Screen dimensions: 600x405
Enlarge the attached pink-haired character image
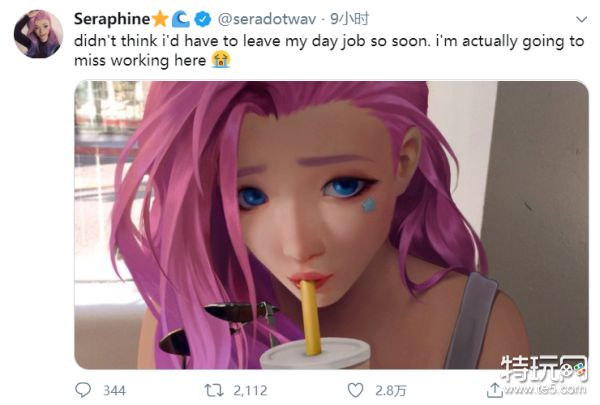tap(331, 225)
